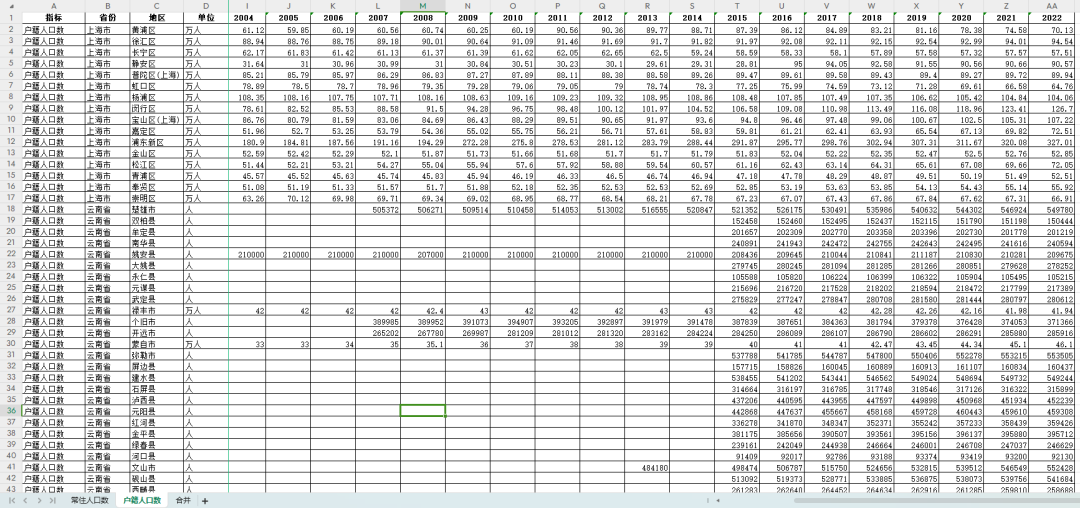This screenshot has width=1080, height=508.
Task: Go to first sheet using navigation arrow
Action: 13,500
